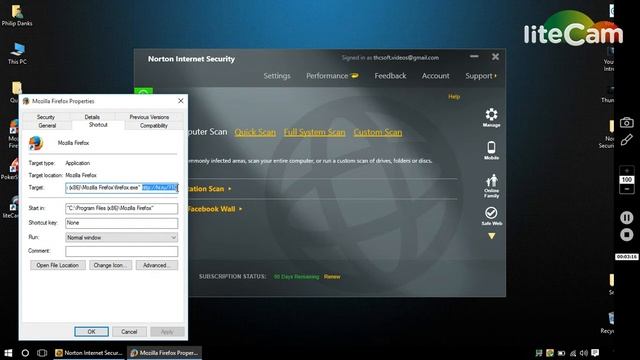The height and width of the screenshot is (360, 640).
Task: Open volume control in system tray
Action: (584, 353)
